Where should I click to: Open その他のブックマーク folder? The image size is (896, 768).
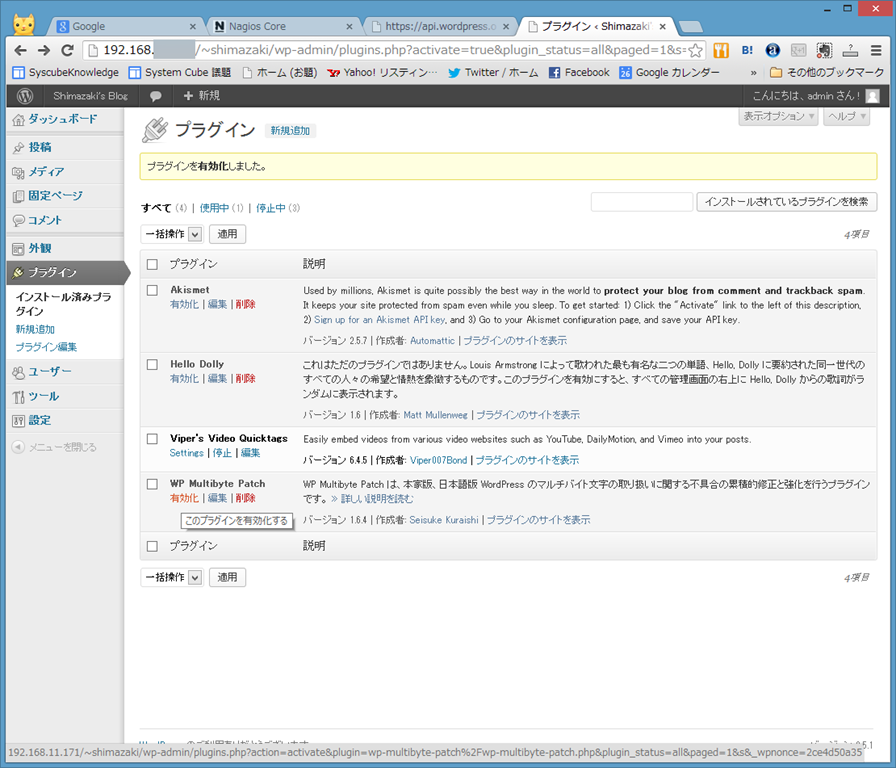[x=827, y=73]
